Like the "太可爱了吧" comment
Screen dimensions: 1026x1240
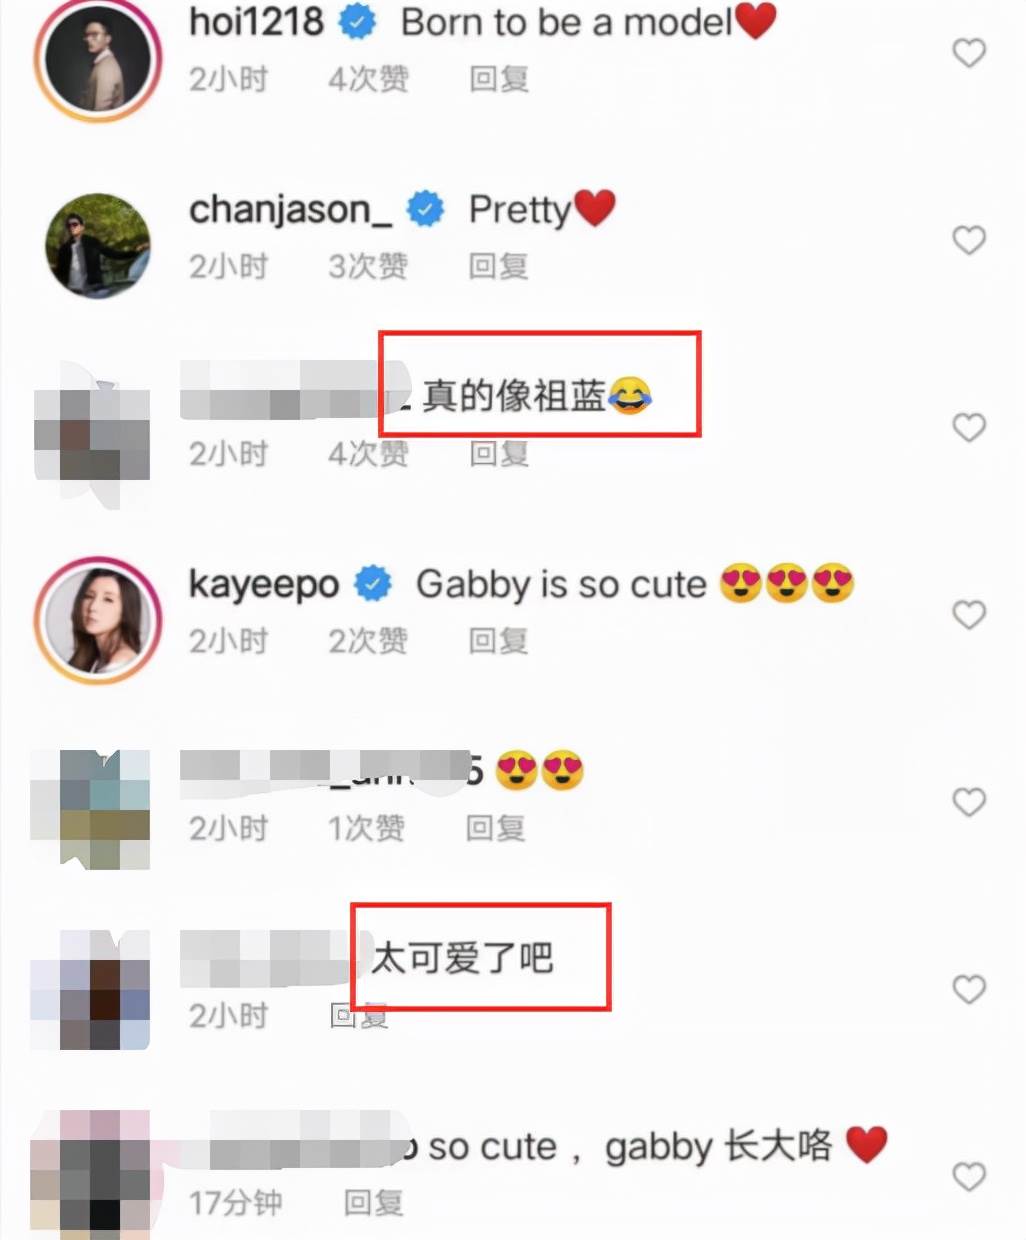[969, 989]
